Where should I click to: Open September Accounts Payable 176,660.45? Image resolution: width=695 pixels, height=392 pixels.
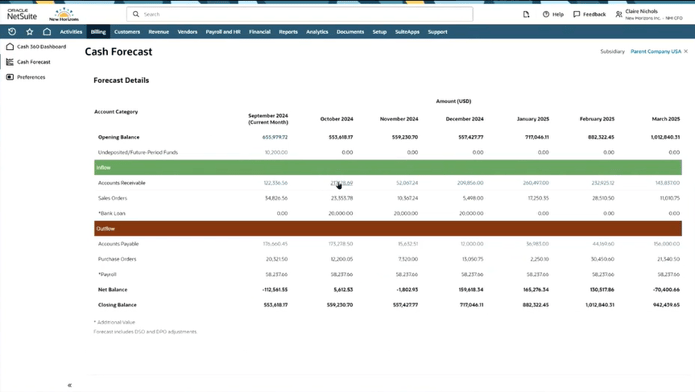tap(275, 244)
